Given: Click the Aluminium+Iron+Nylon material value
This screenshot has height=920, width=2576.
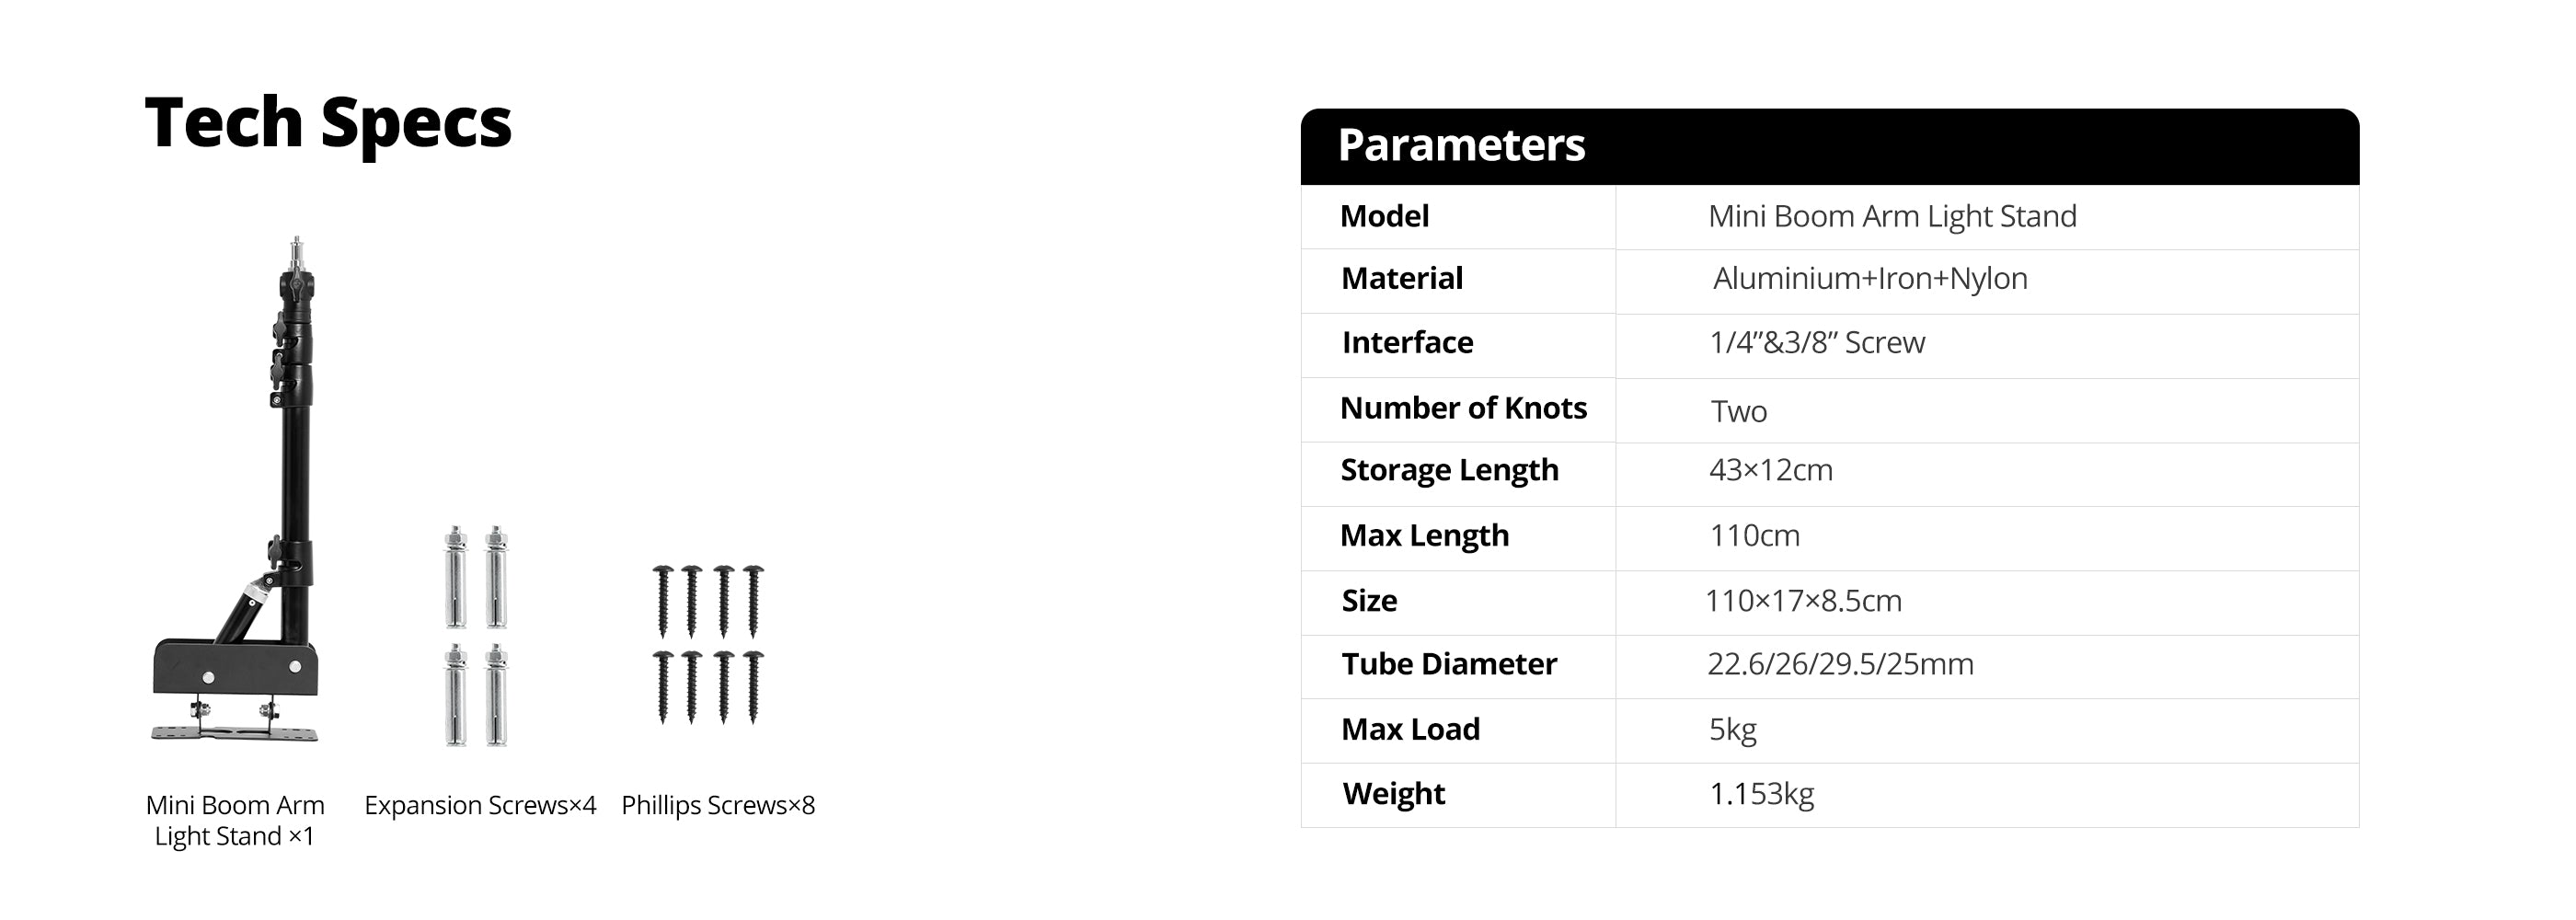Looking at the screenshot, I should click(x=1870, y=278).
